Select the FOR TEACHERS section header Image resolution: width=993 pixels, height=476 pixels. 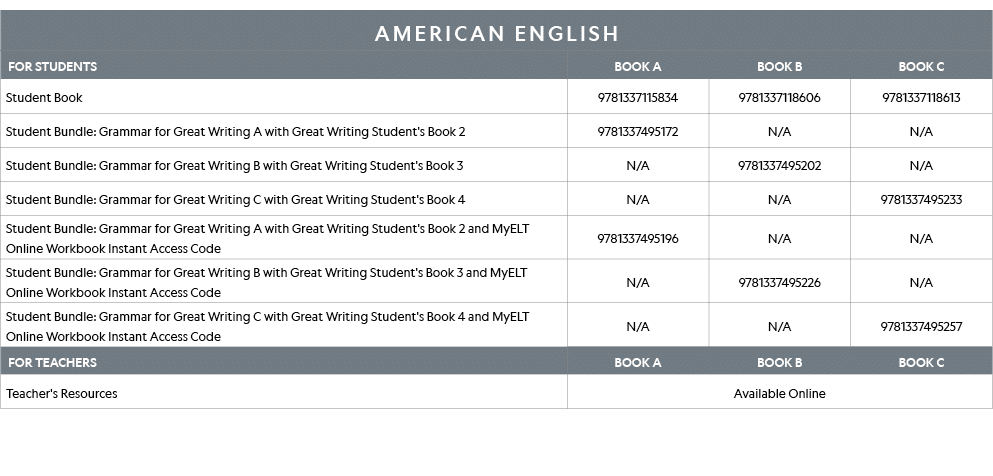52,362
